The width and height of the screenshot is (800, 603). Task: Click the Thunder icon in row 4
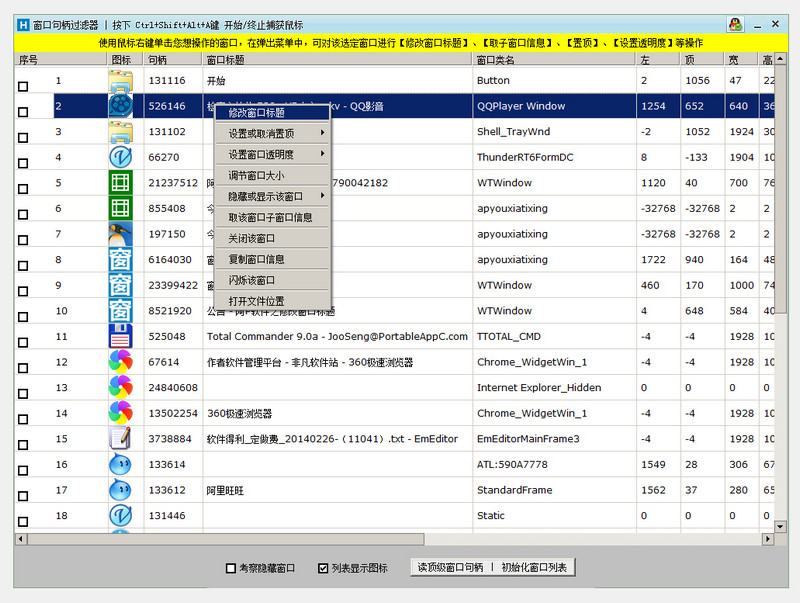(122, 157)
